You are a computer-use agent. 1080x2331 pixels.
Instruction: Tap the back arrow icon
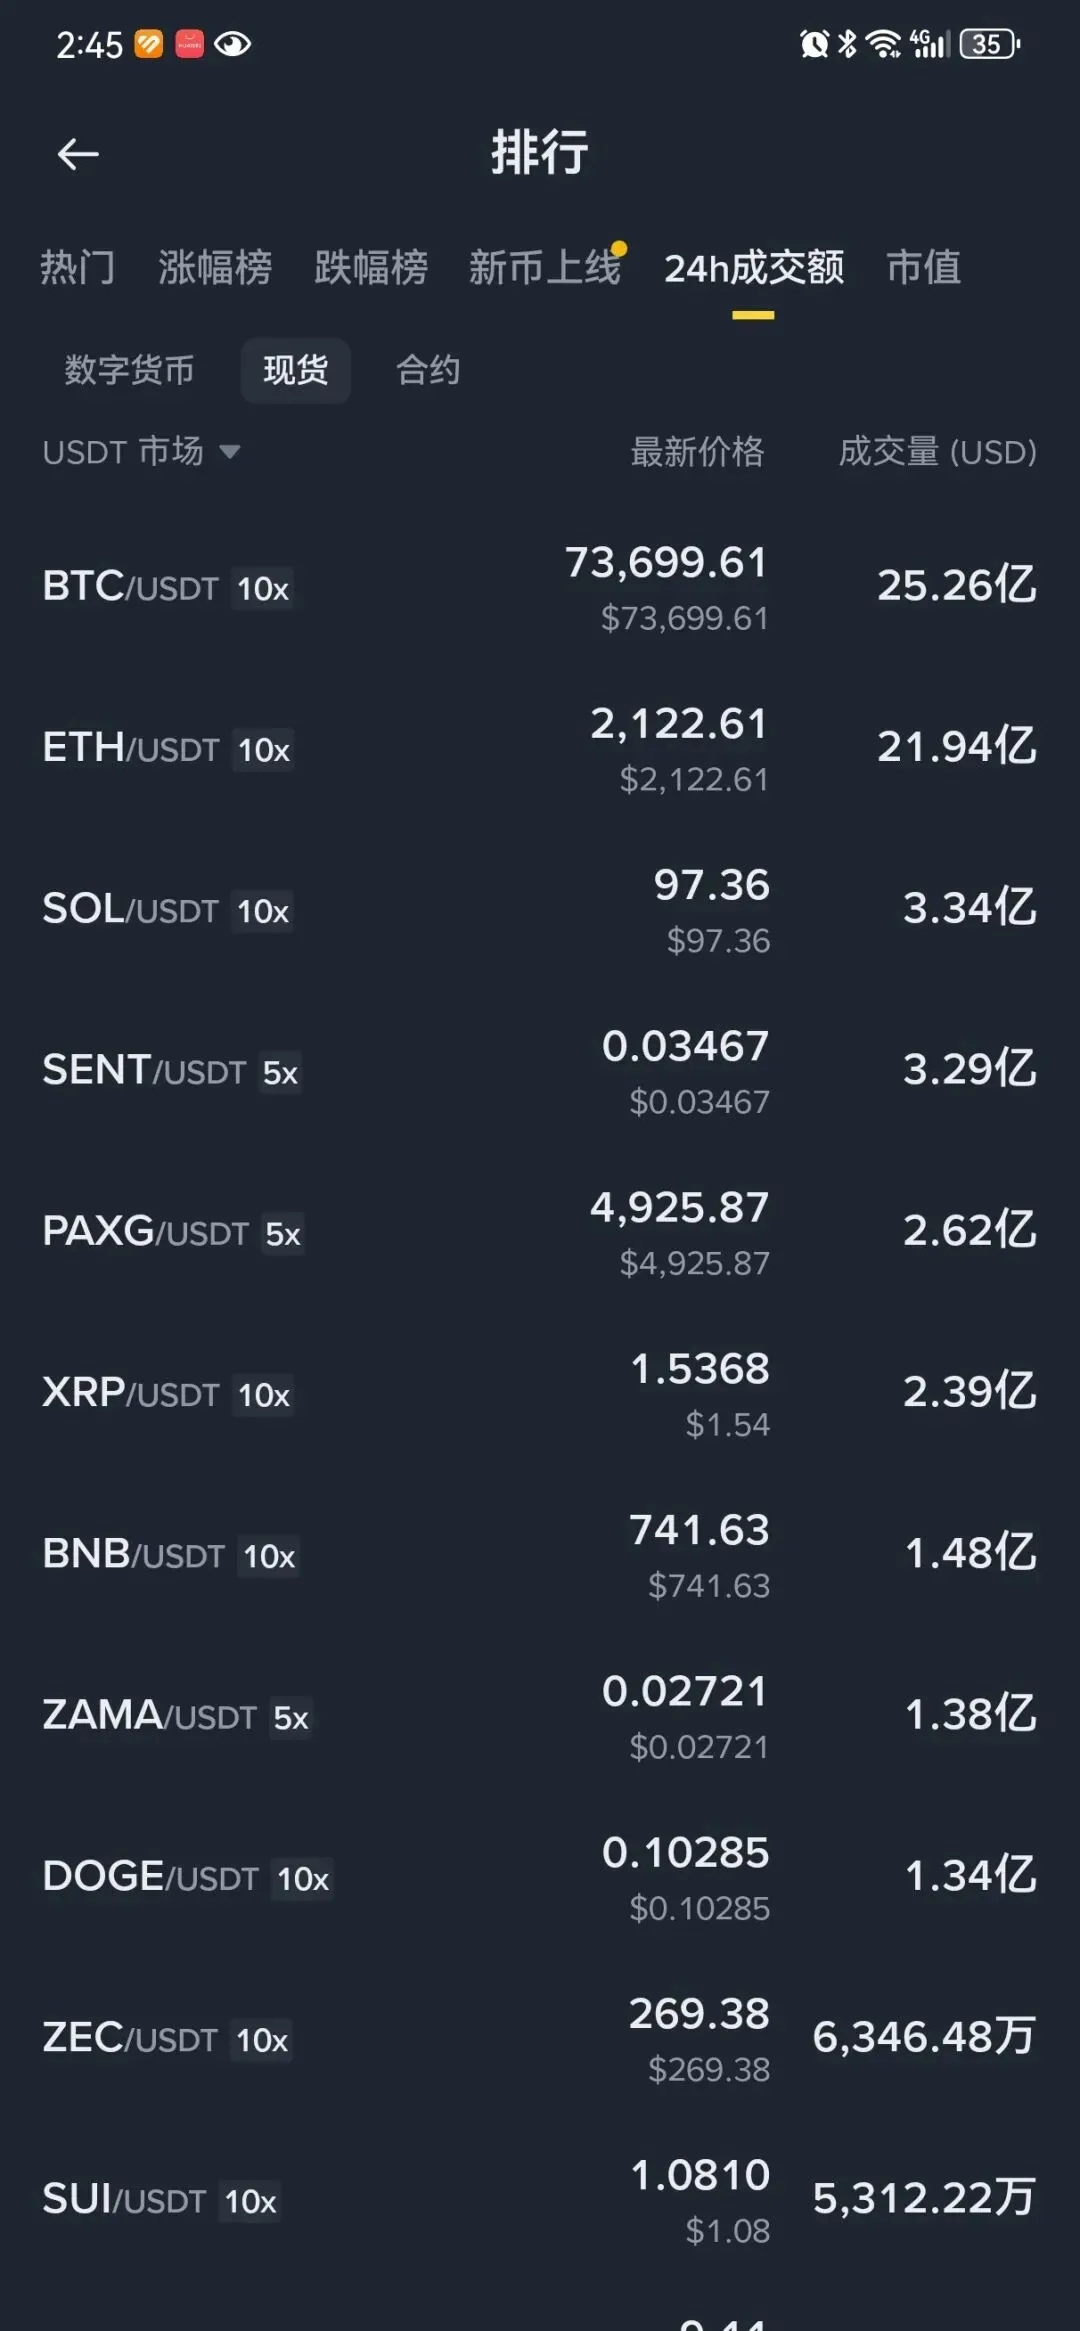pyautogui.click(x=78, y=154)
